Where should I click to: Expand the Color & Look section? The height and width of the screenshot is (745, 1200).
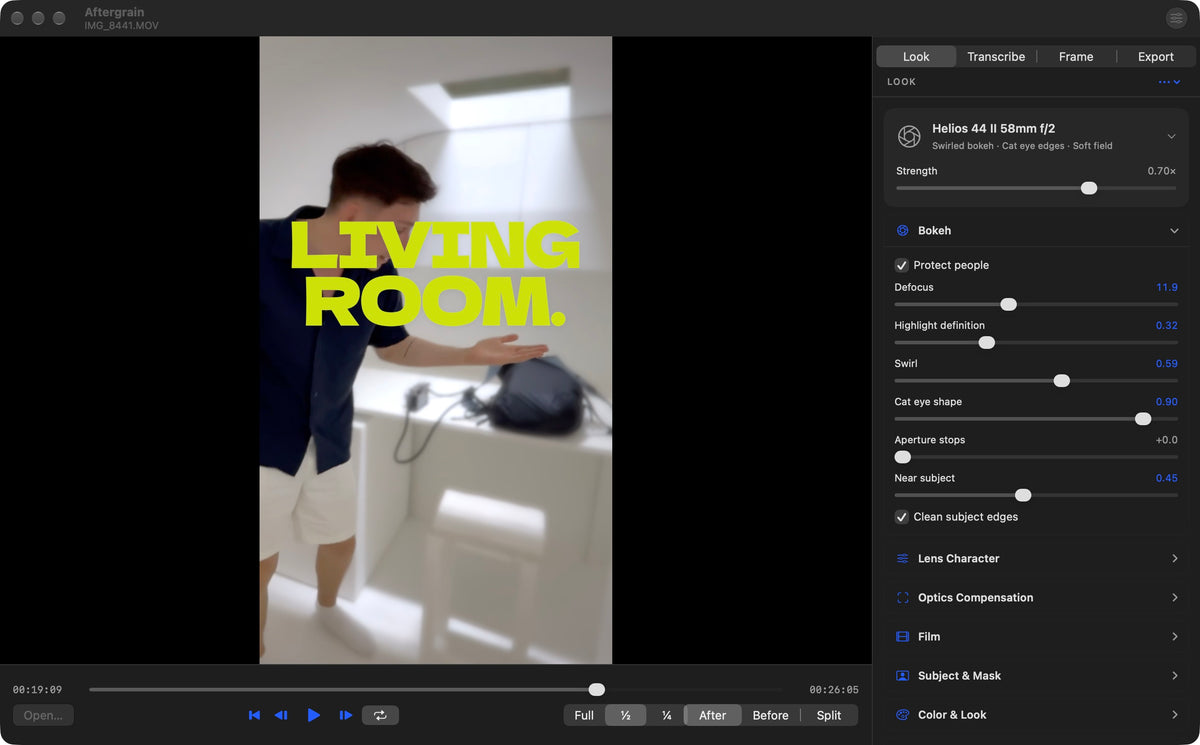click(1174, 715)
